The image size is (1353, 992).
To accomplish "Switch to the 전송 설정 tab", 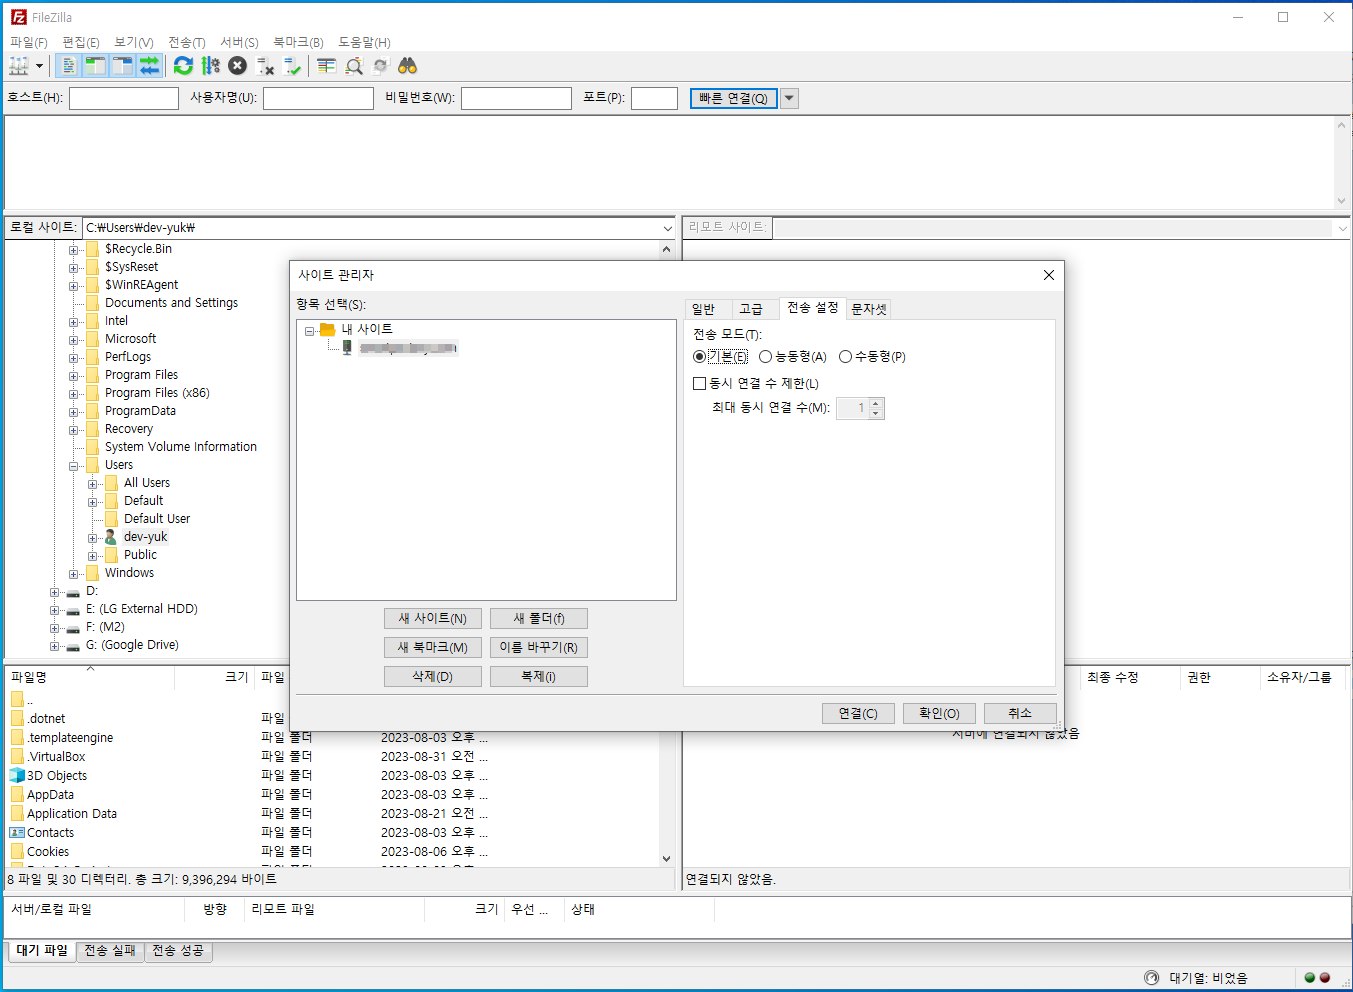I will 812,308.
